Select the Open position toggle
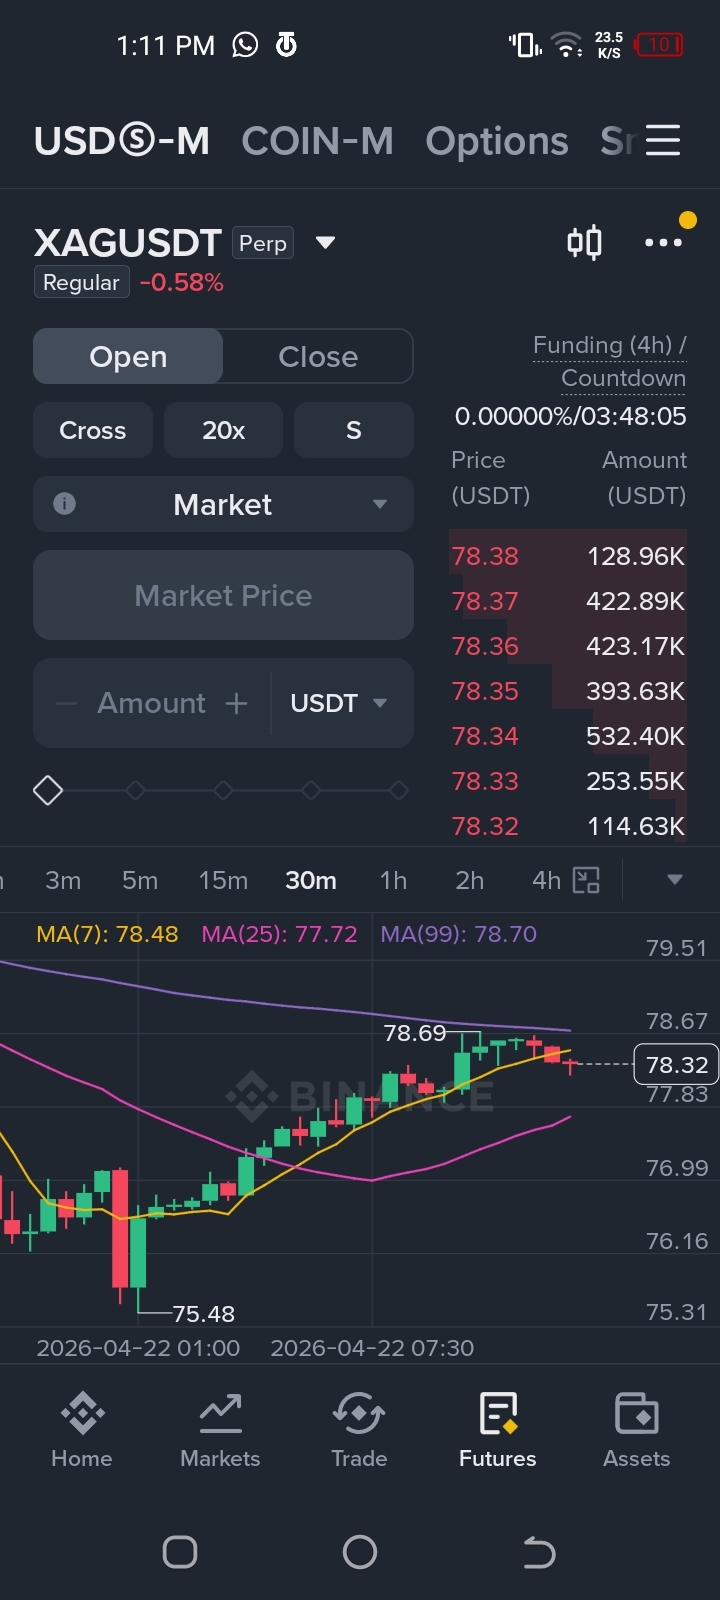Screen dimensions: 720x1600 pyautogui.click(x=128, y=356)
